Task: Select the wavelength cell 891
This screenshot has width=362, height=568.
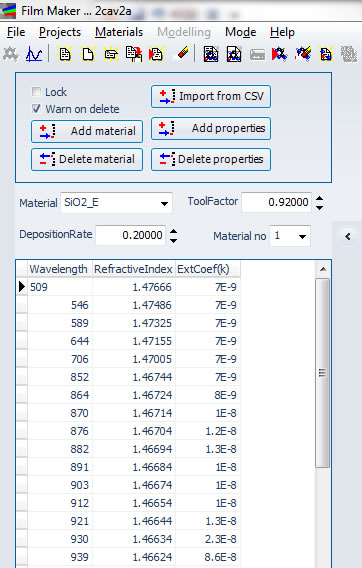Action: 60,467
